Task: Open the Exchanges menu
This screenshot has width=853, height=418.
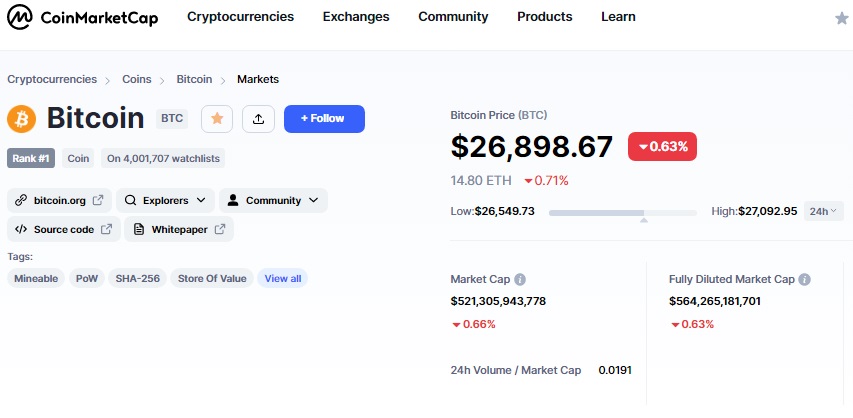Action: coord(356,17)
